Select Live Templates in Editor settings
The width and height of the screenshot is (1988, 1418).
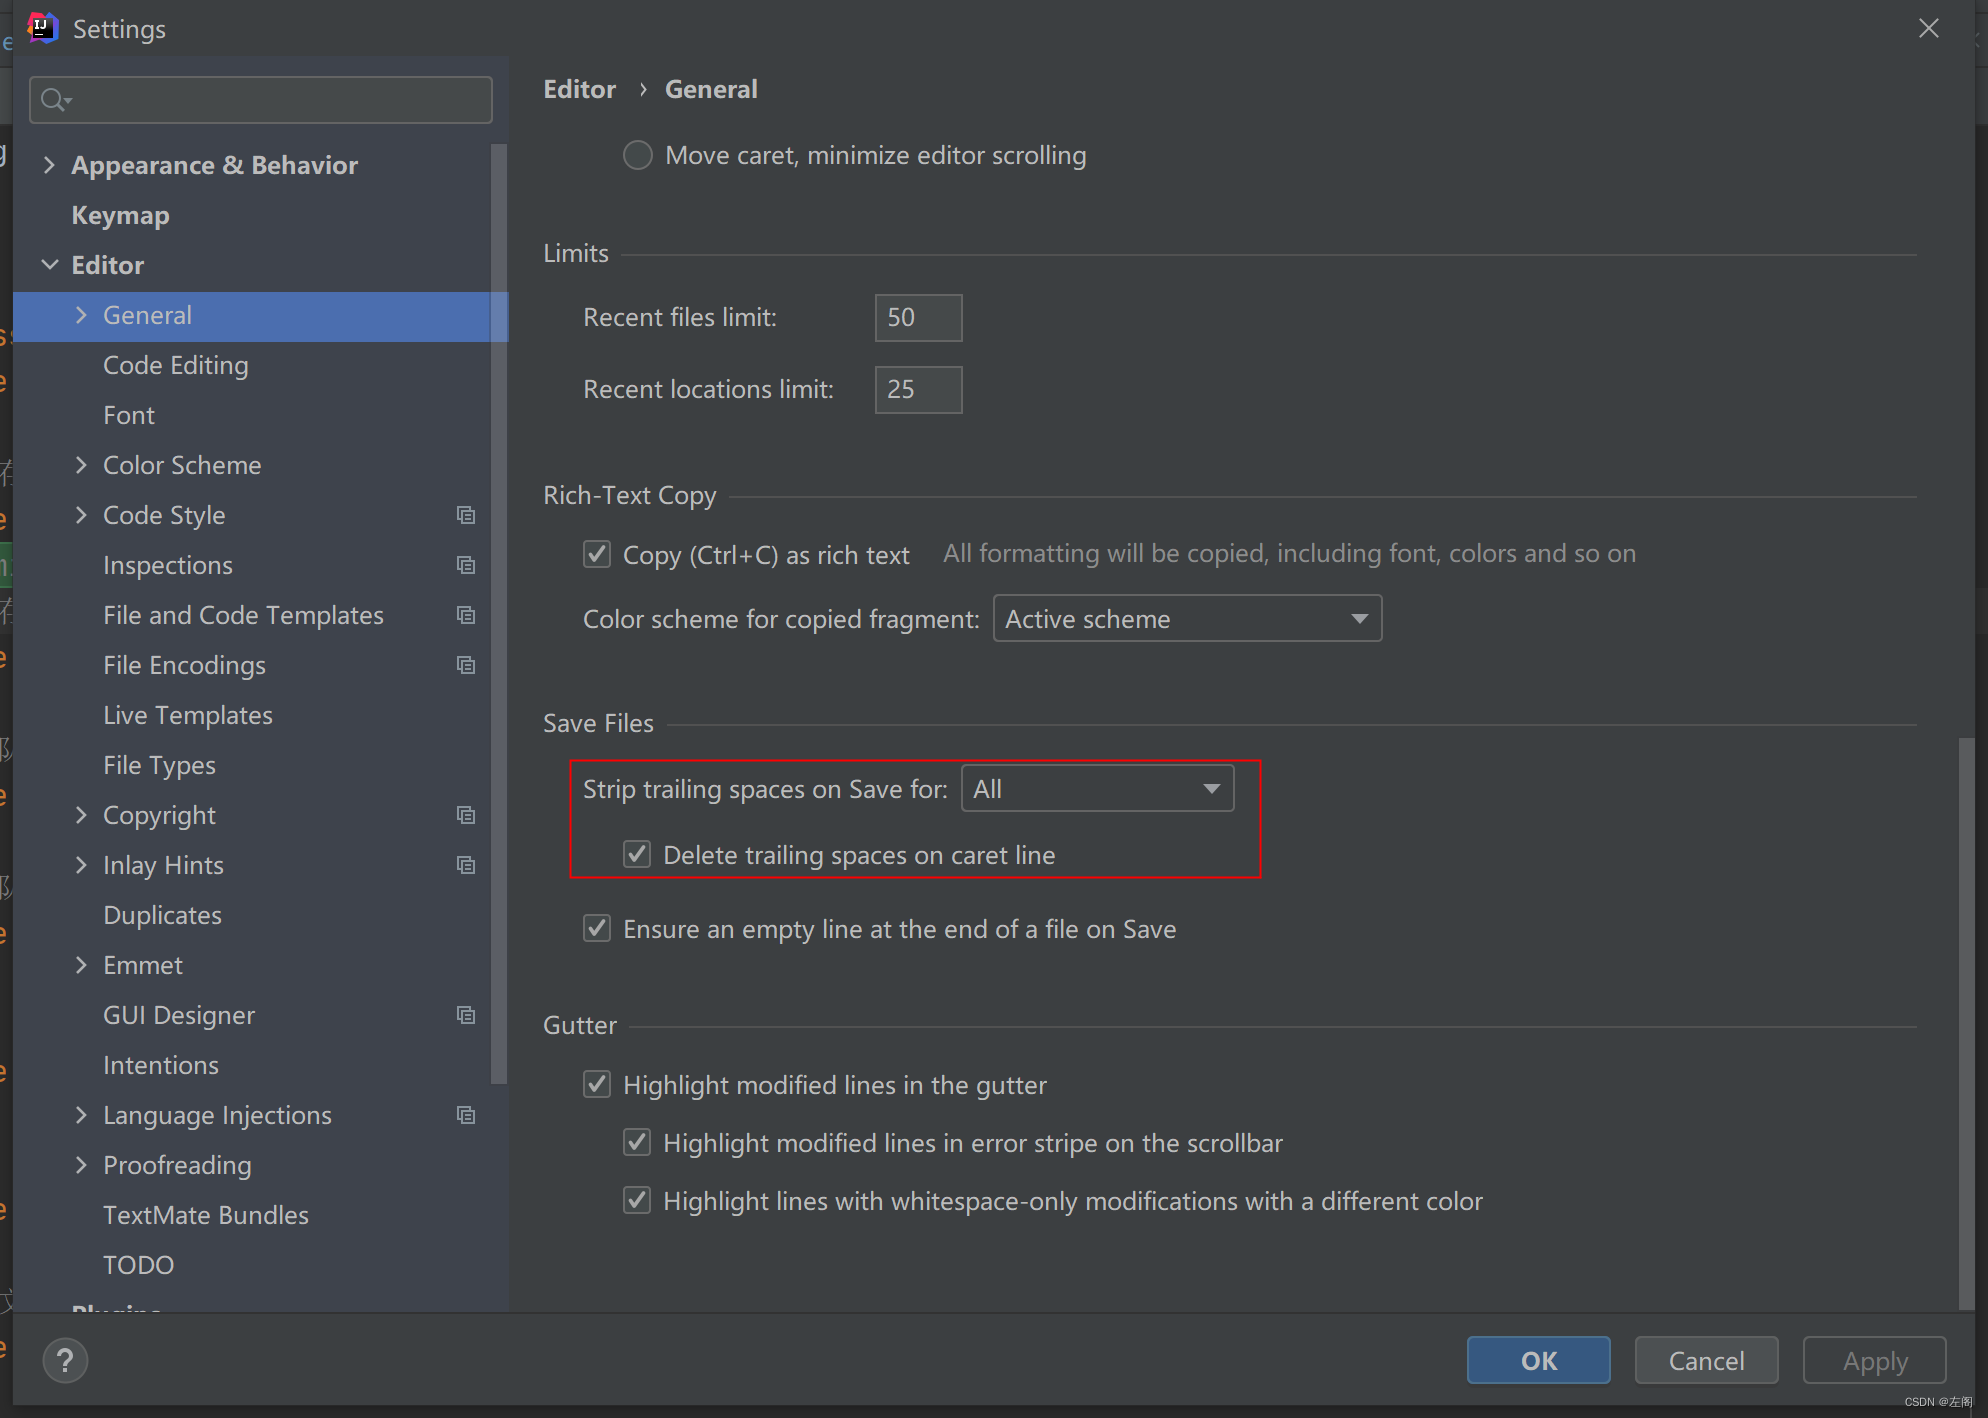[187, 715]
